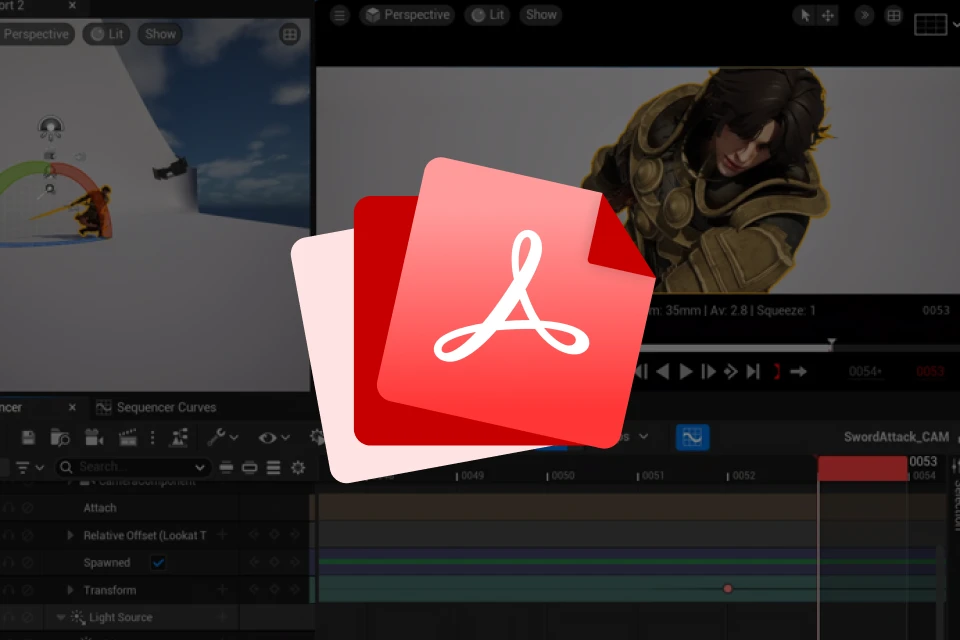This screenshot has width=960, height=640.
Task: Click the first track layout icon right of search
Action: pyautogui.click(x=226, y=468)
